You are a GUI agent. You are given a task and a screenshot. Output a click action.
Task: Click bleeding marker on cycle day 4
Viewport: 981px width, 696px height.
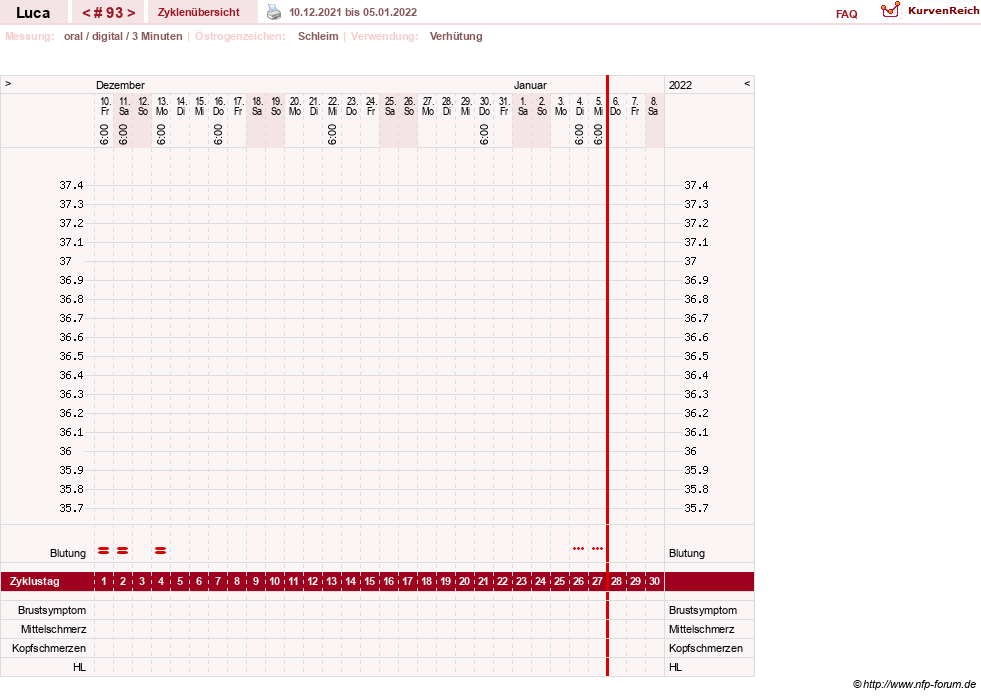[x=161, y=551]
